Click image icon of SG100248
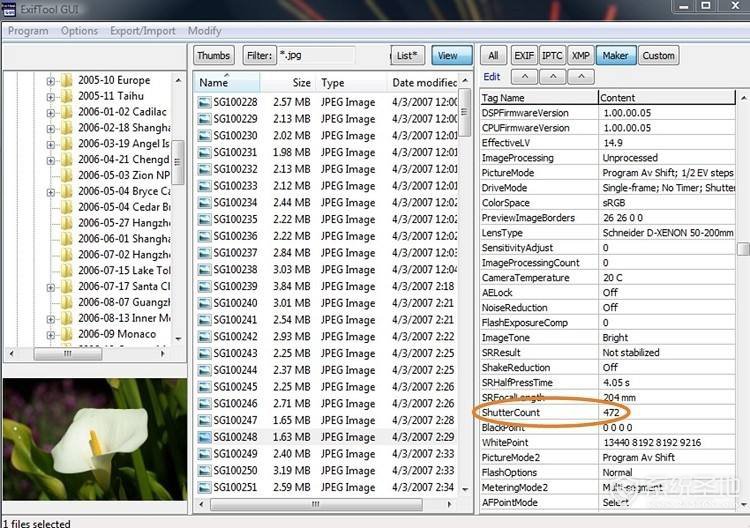 204,437
